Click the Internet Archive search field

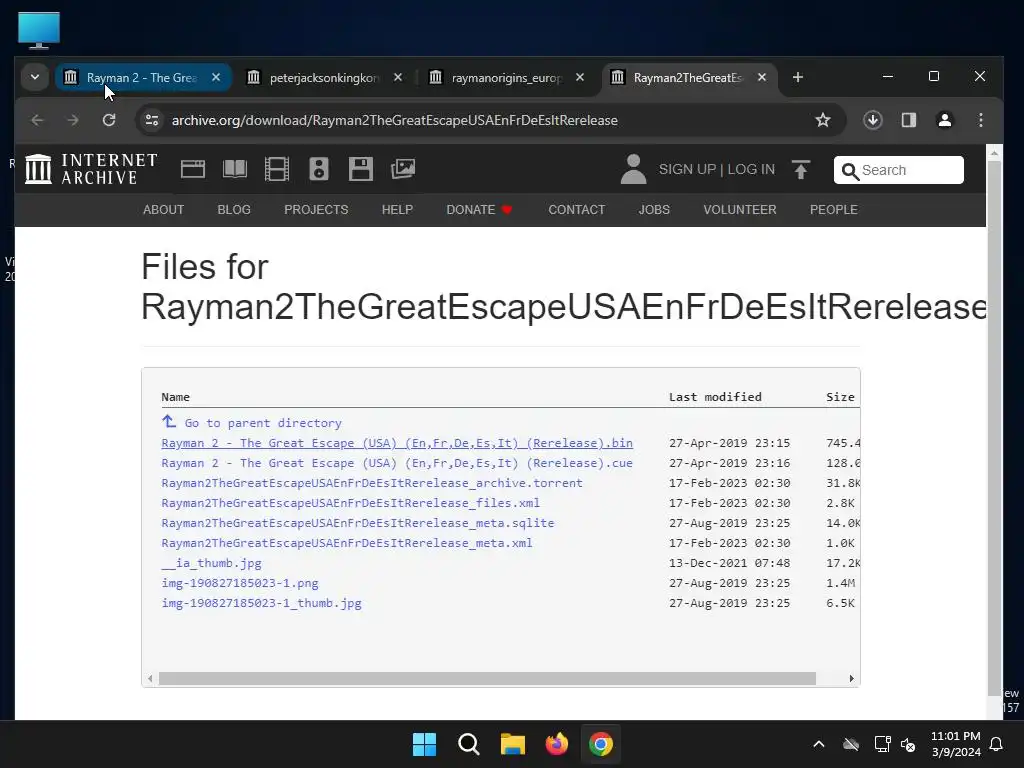point(899,170)
